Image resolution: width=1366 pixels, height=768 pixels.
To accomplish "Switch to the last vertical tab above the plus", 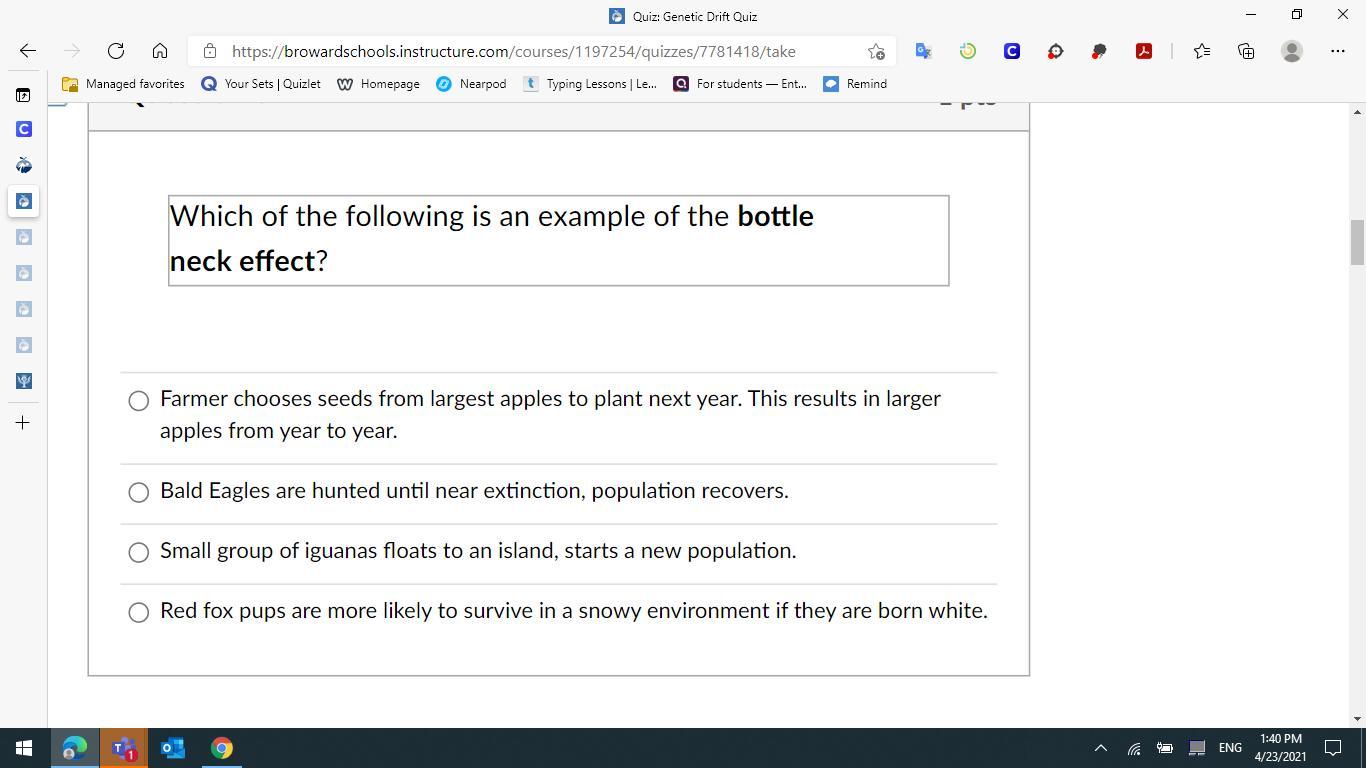I will (x=23, y=381).
